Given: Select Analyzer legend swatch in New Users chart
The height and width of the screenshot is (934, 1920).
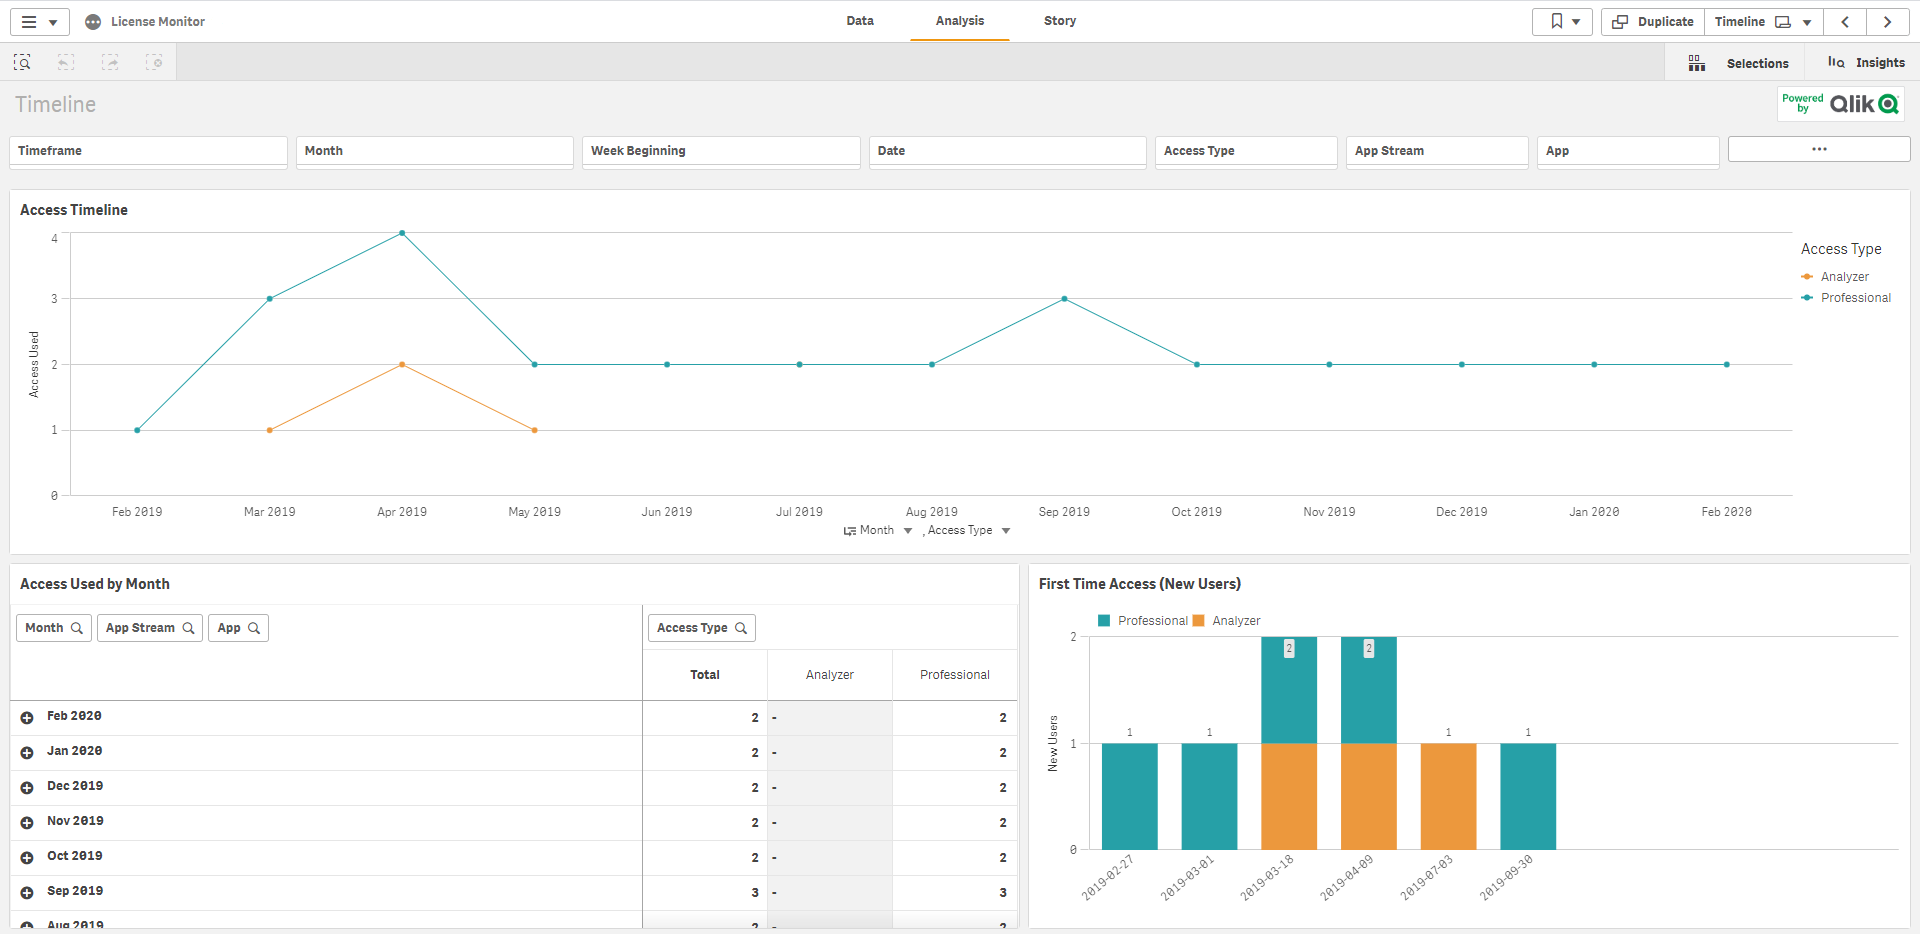Looking at the screenshot, I should tap(1199, 621).
